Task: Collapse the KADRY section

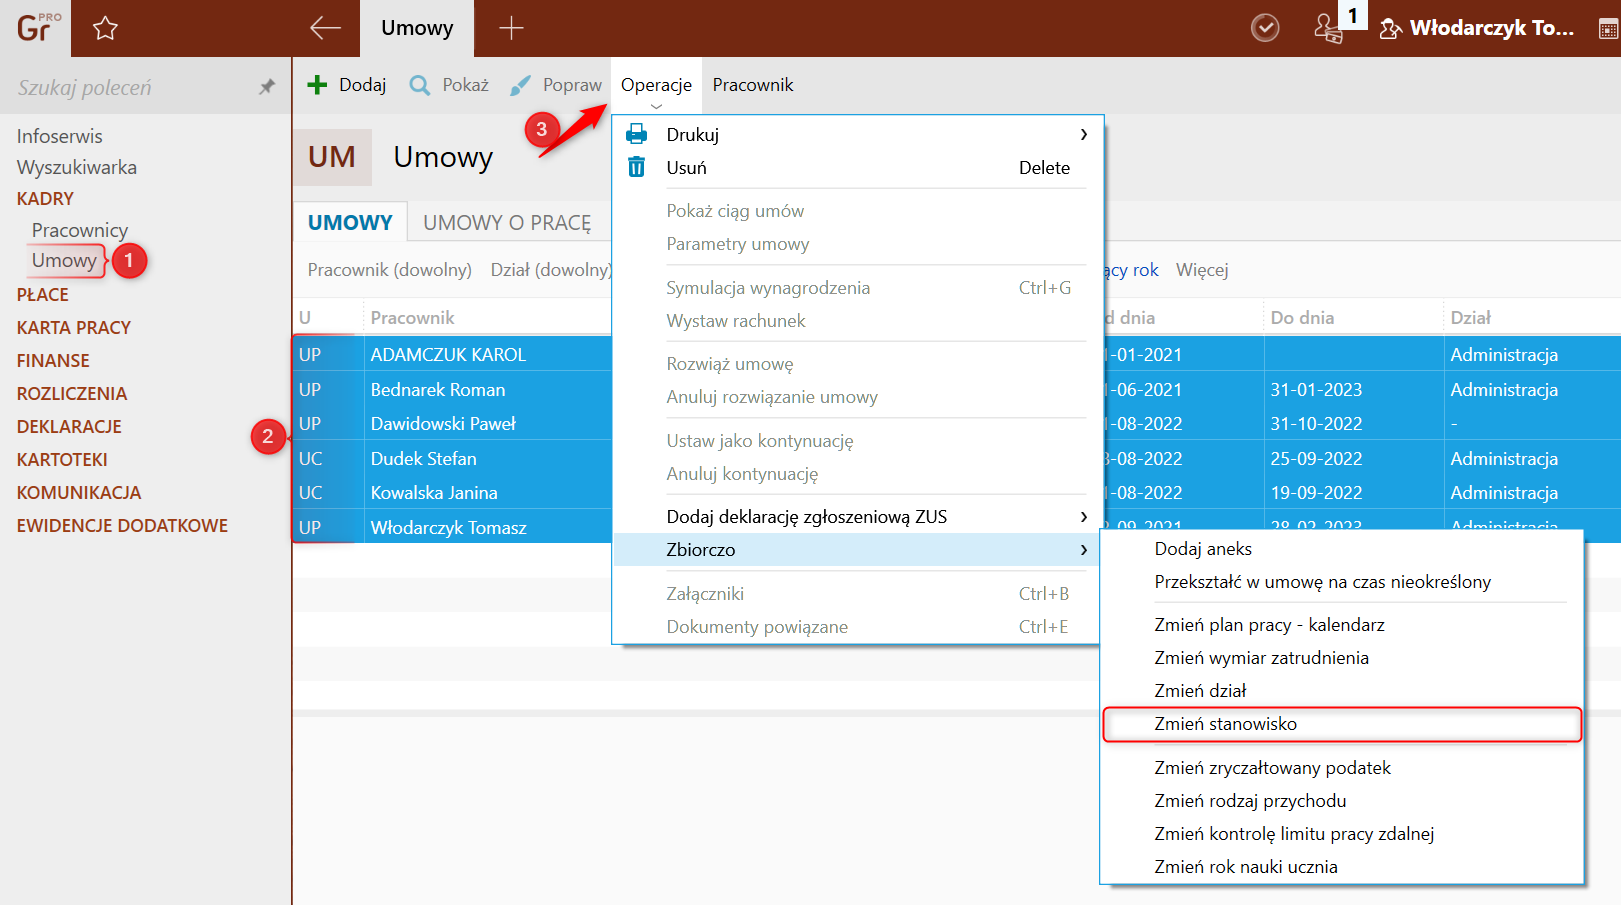Action: click(x=45, y=198)
